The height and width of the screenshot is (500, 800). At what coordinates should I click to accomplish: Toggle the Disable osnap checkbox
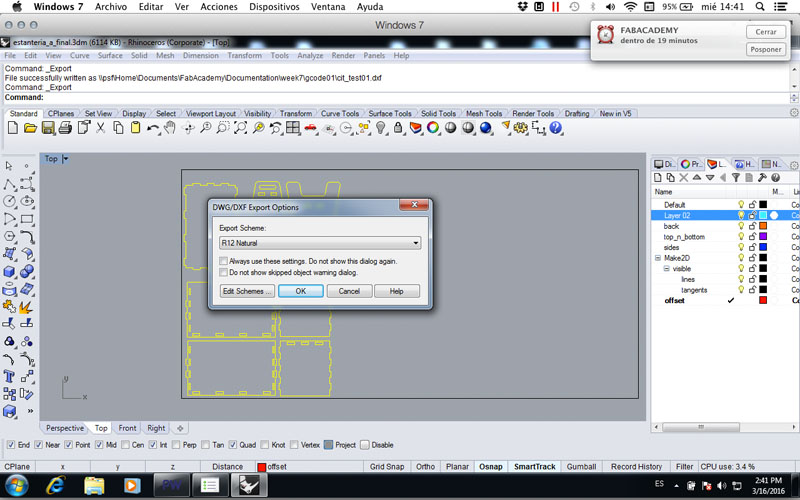[365, 445]
